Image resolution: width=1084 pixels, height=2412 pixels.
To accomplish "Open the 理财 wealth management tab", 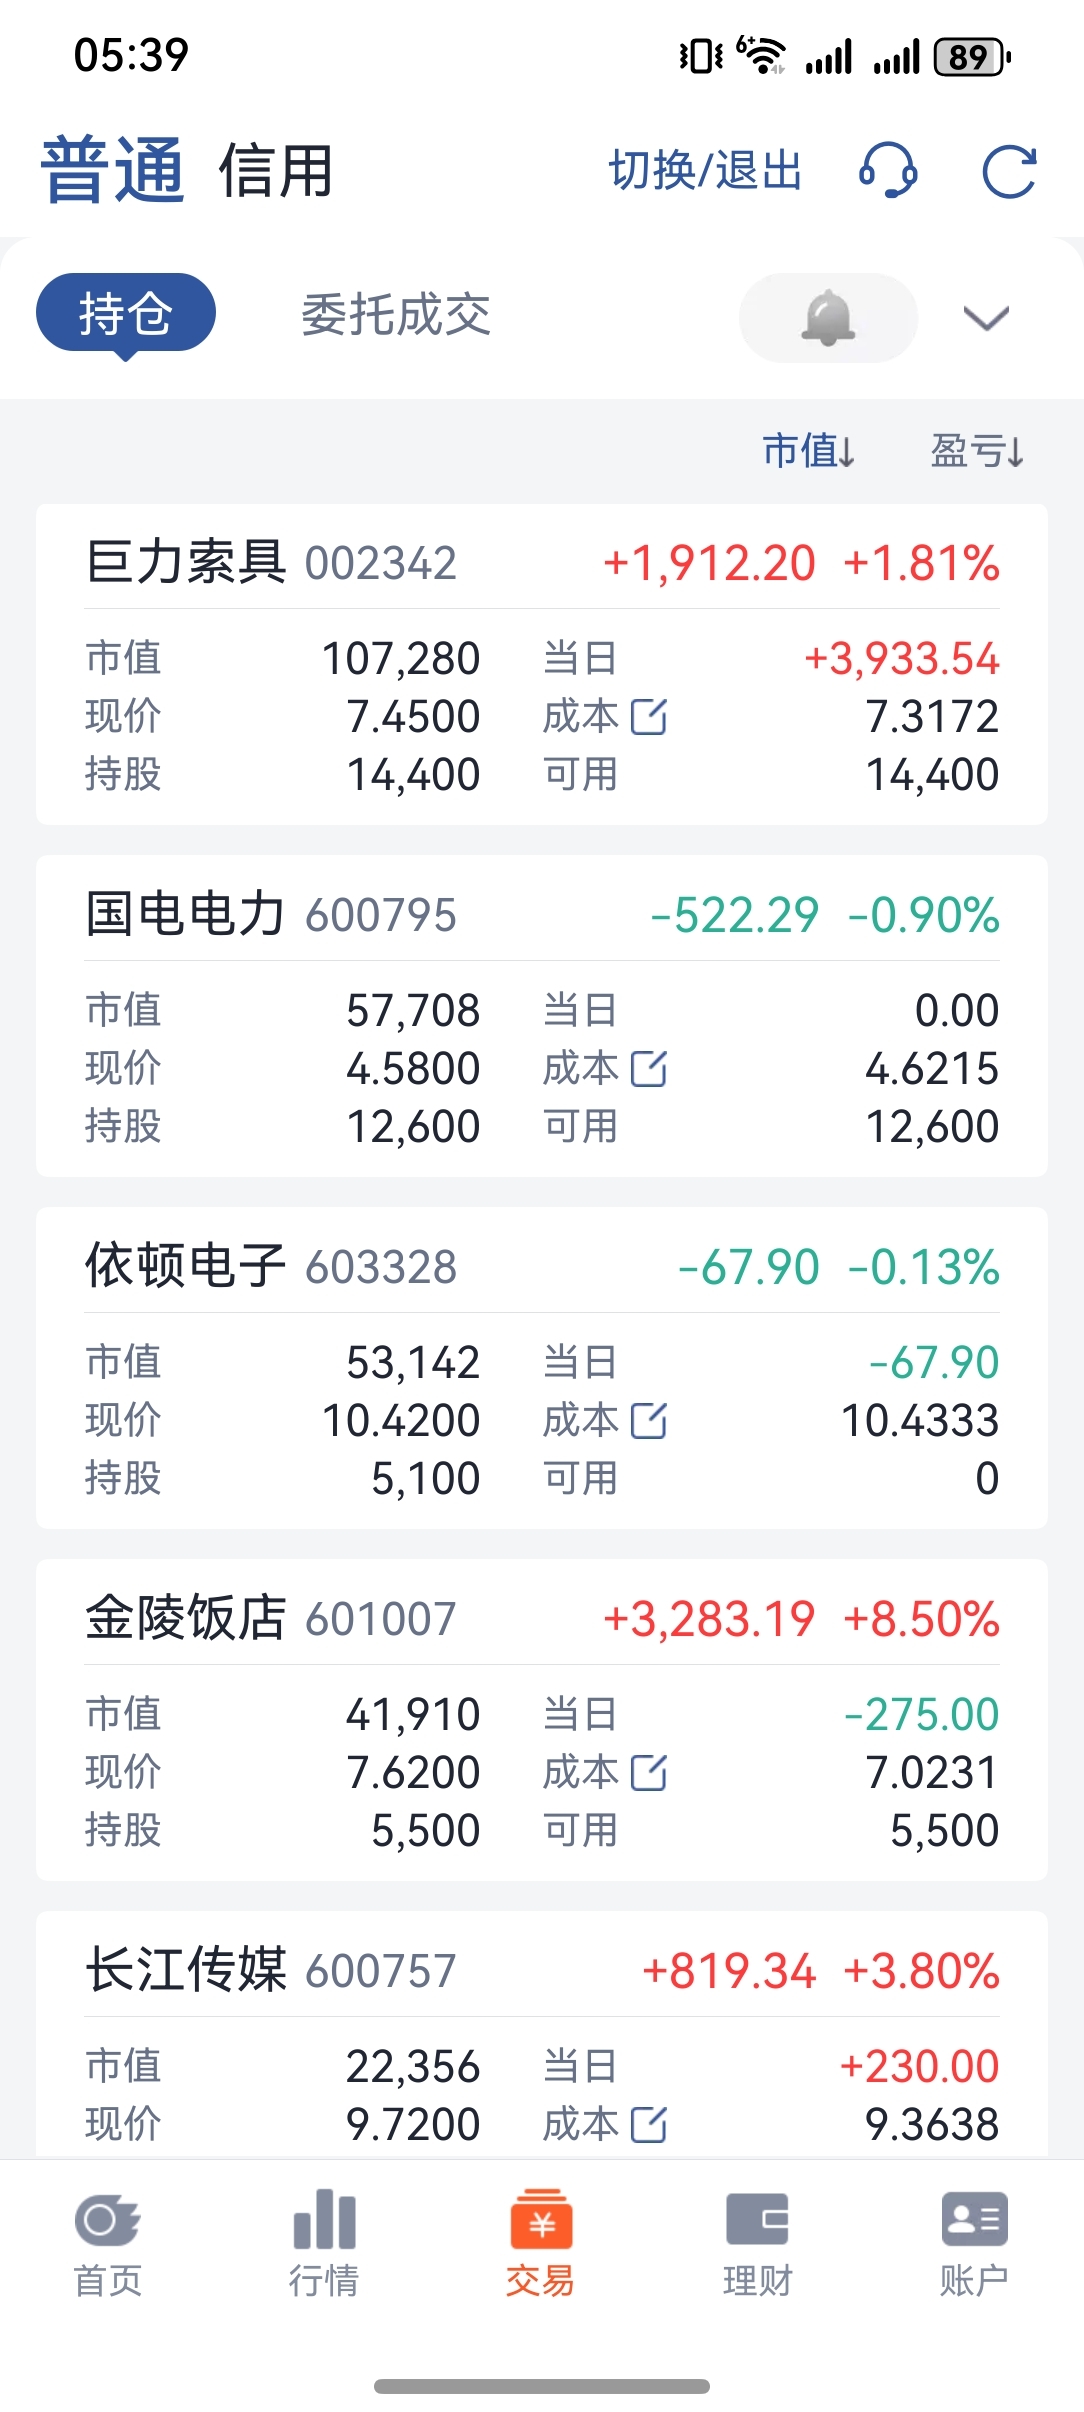I will [757, 2244].
